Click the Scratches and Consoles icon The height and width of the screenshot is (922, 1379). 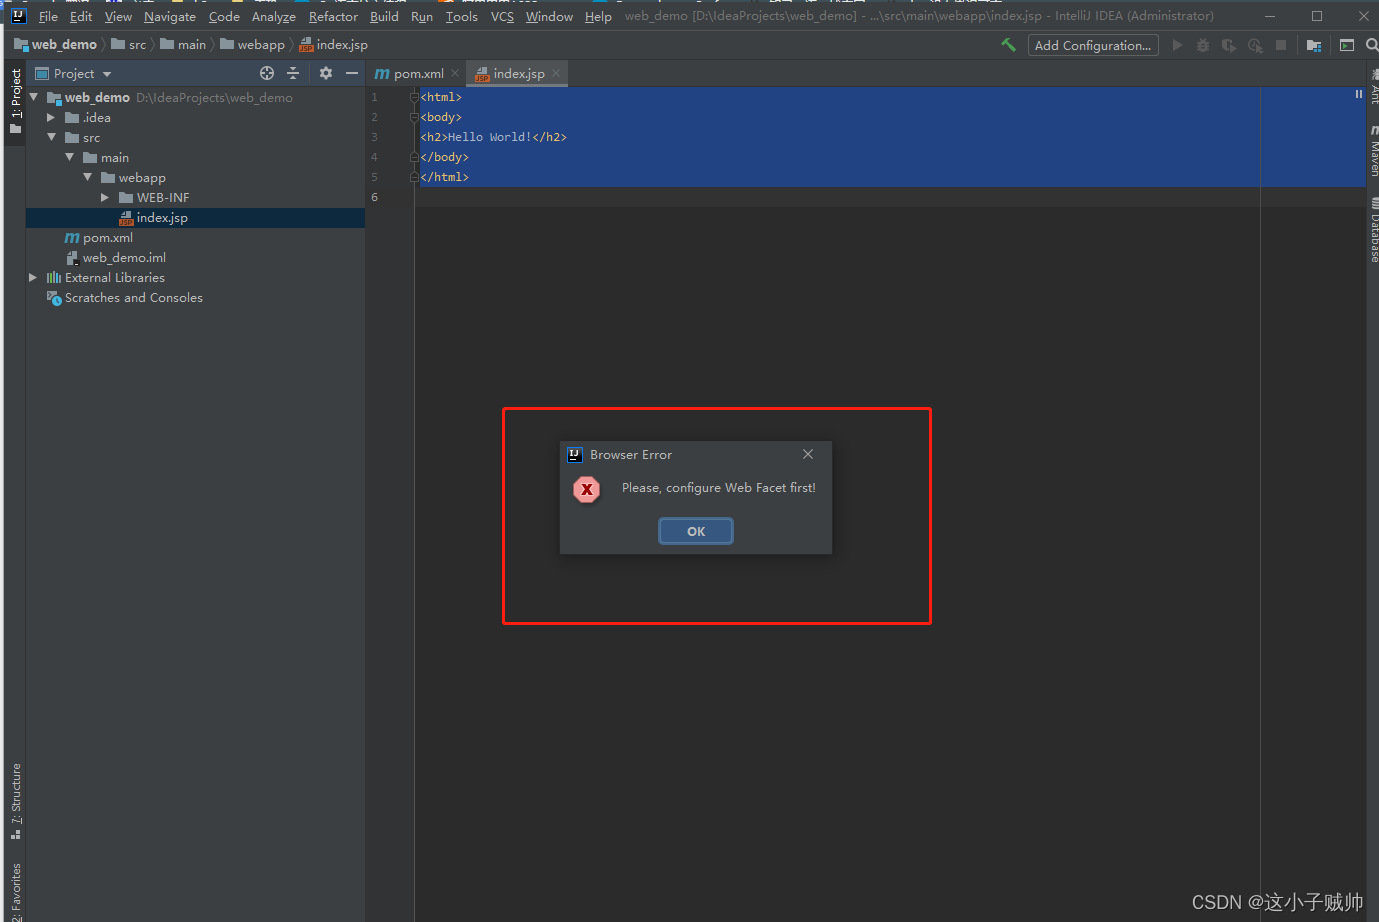(x=54, y=298)
